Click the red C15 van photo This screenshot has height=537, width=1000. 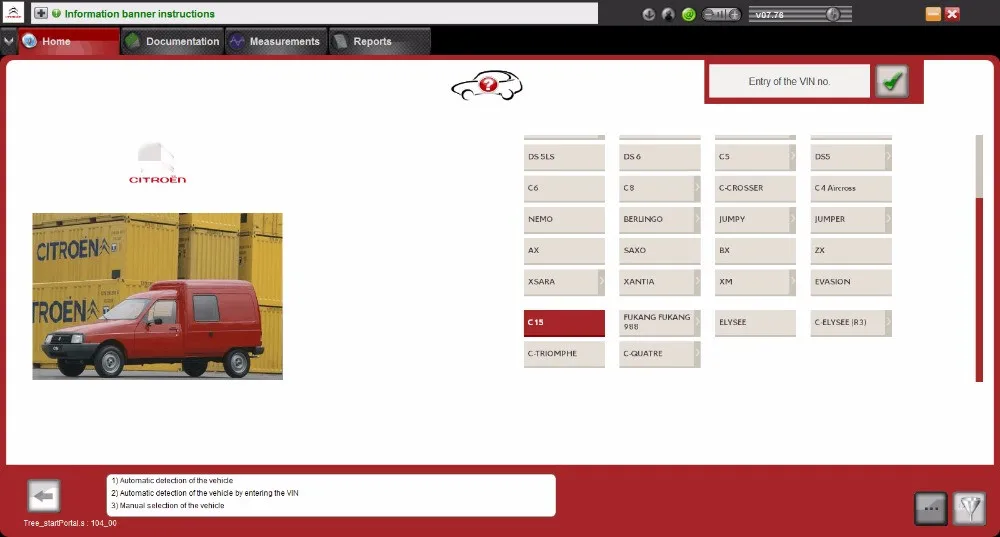(158, 297)
